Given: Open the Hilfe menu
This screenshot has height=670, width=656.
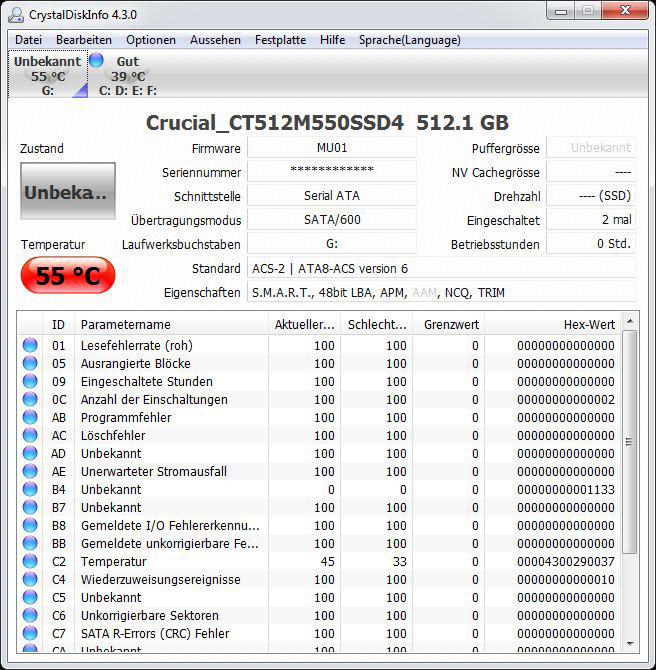Looking at the screenshot, I should click(332, 40).
